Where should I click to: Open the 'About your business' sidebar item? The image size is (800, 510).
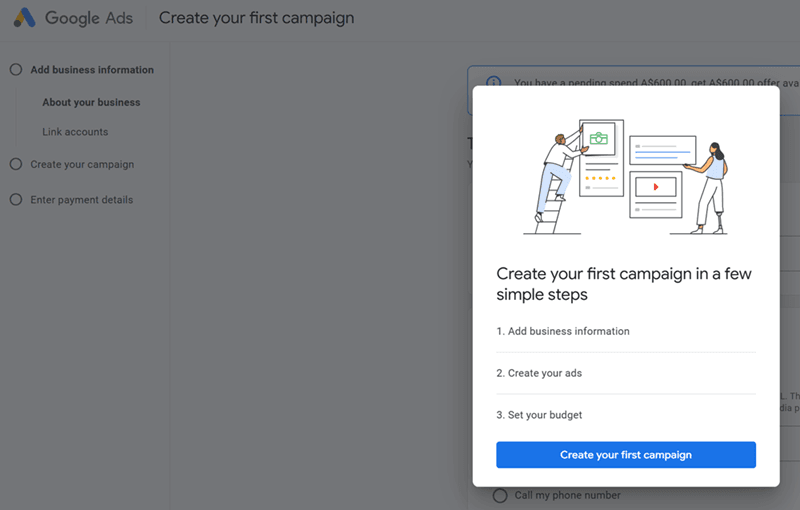tap(91, 102)
